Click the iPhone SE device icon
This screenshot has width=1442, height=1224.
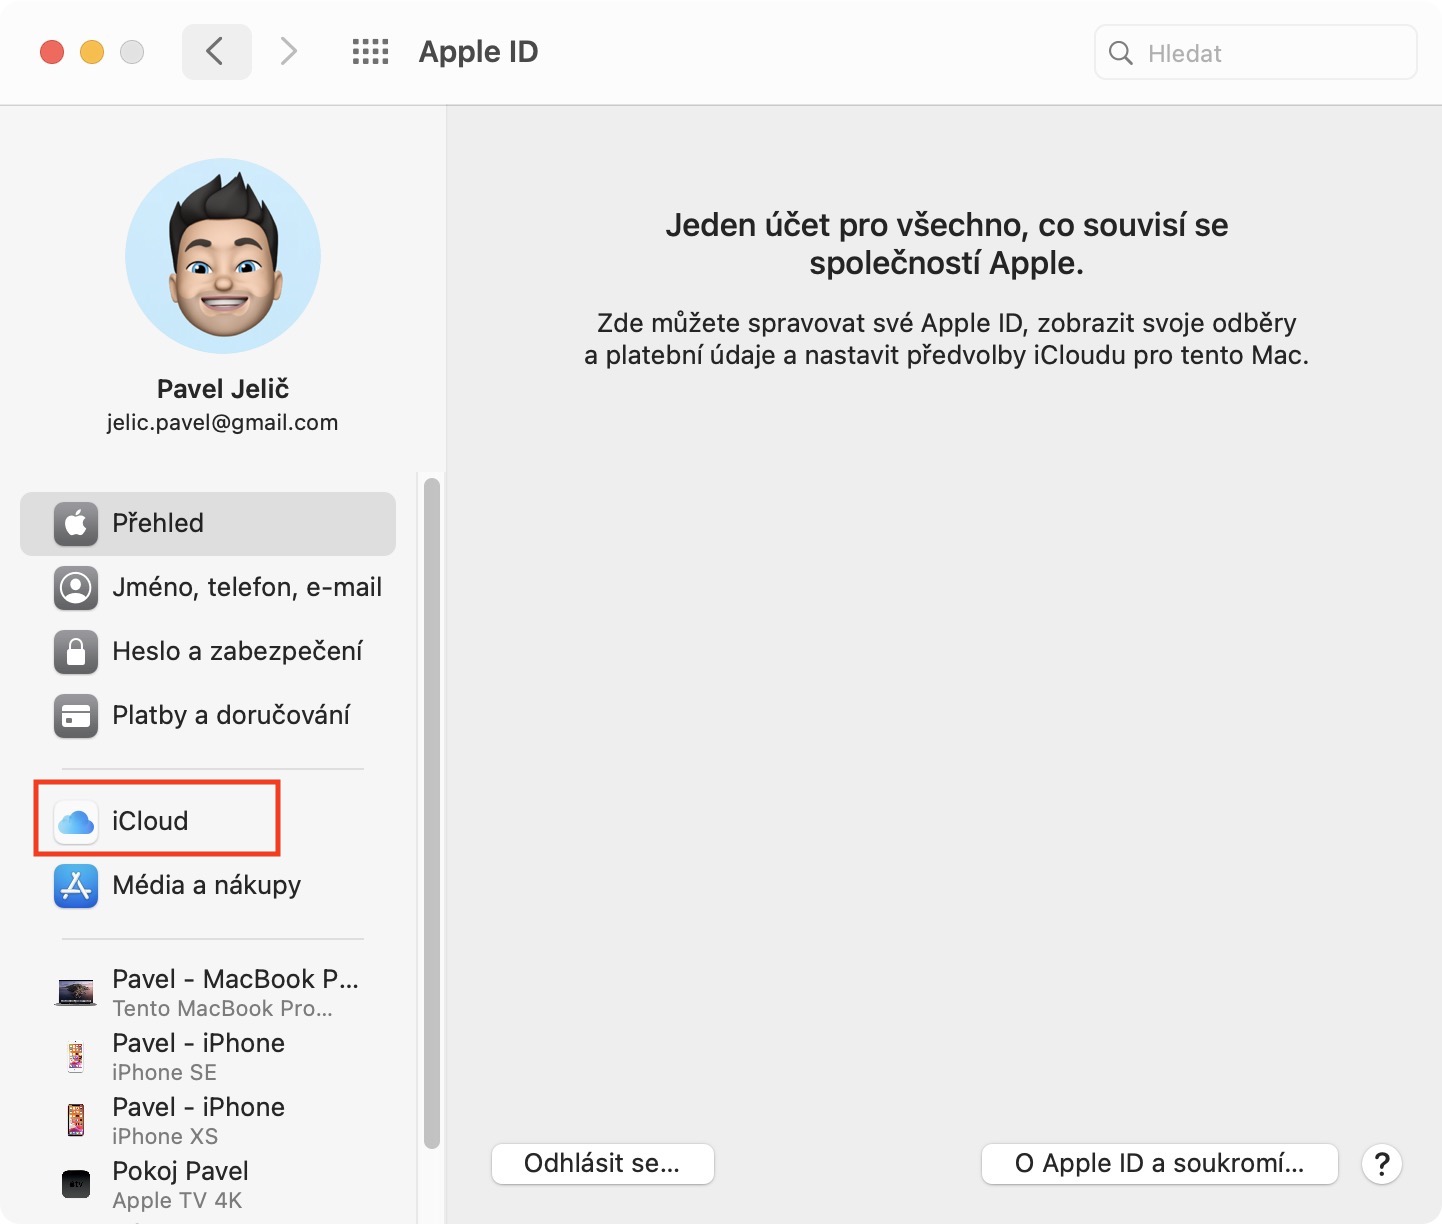click(76, 1056)
